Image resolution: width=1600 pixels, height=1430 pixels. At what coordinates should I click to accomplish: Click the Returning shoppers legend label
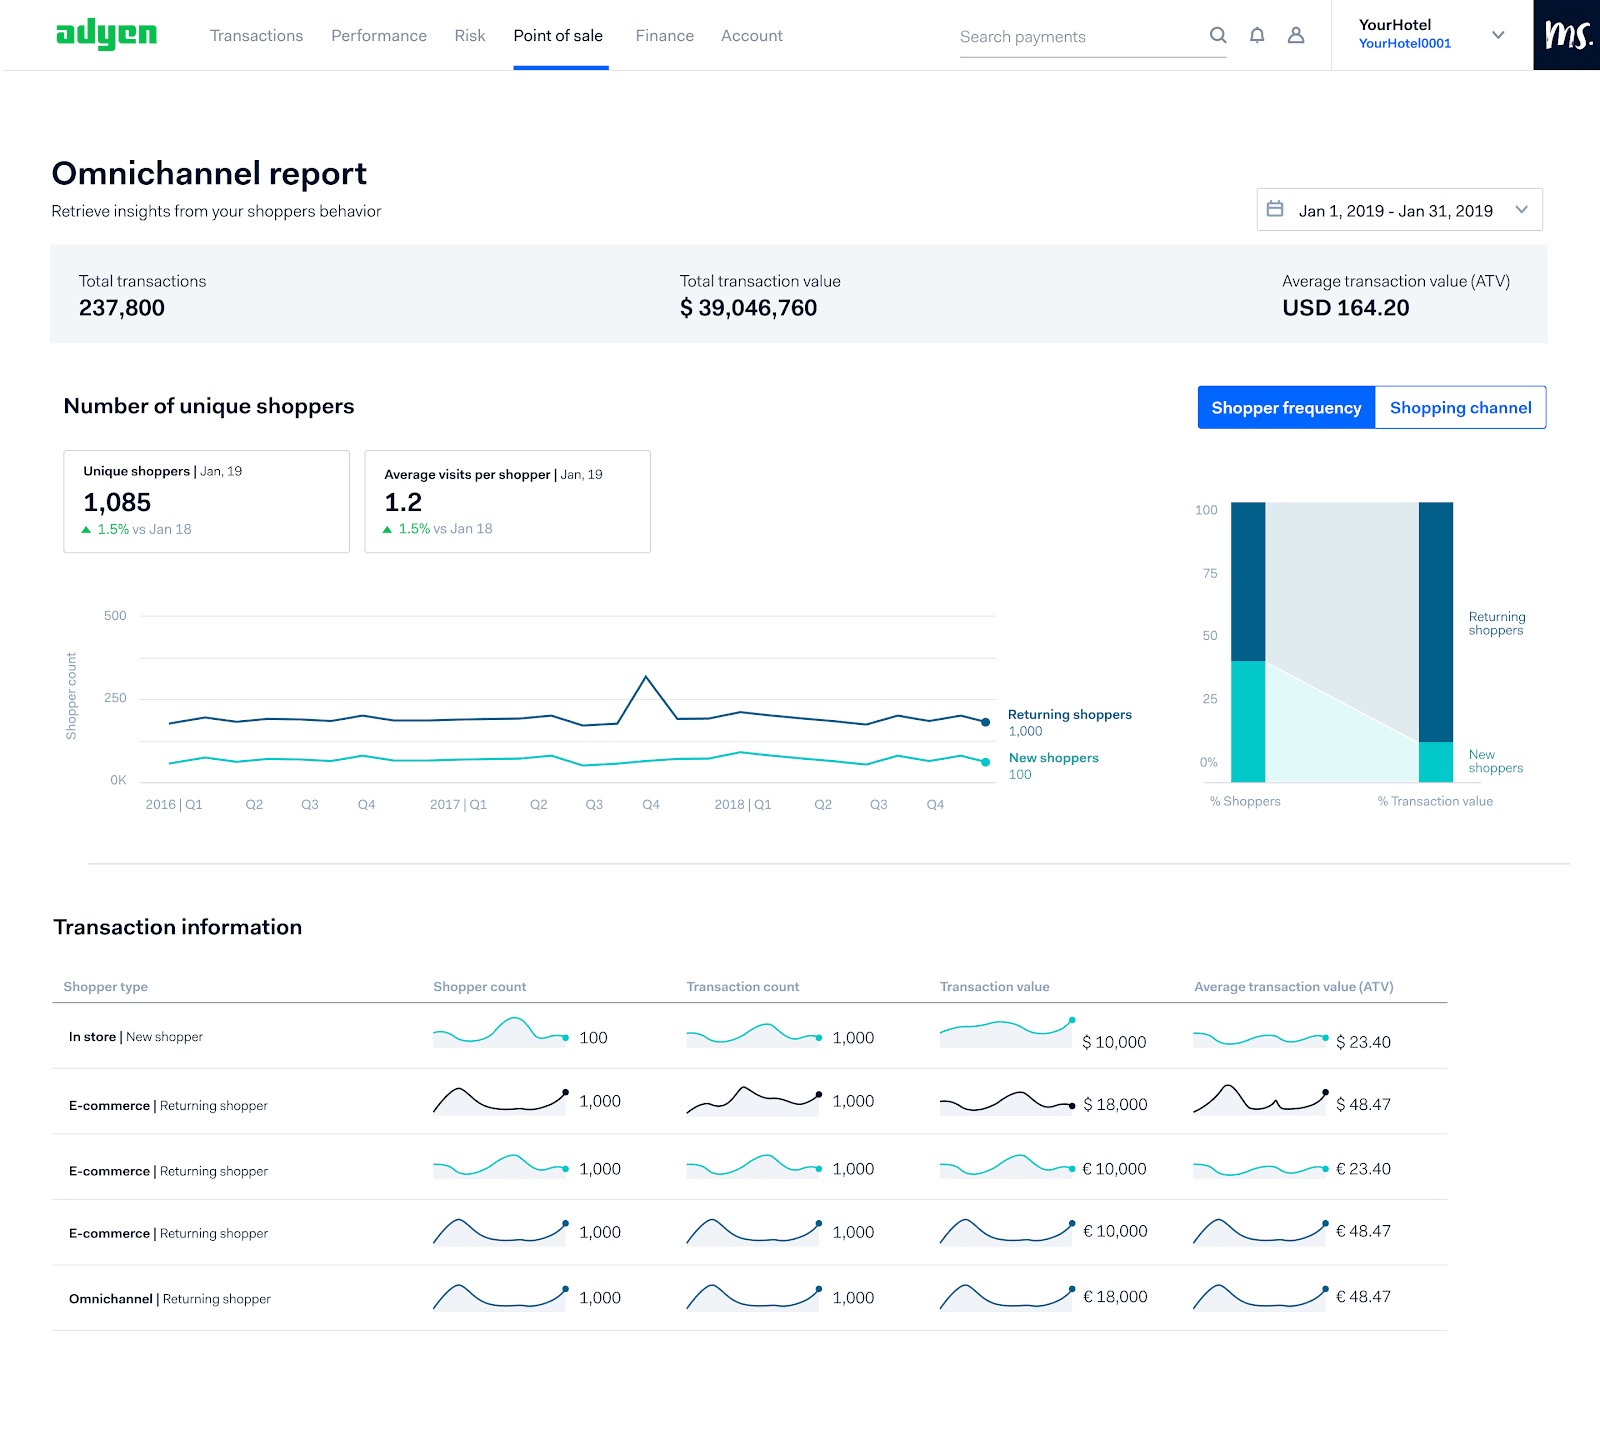coord(1069,715)
